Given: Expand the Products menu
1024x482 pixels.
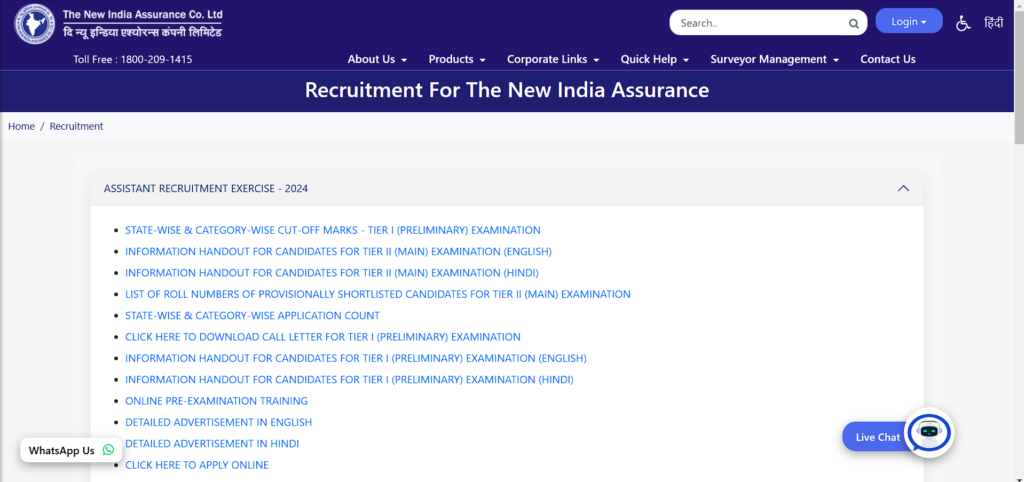Looking at the screenshot, I should click(x=457, y=59).
